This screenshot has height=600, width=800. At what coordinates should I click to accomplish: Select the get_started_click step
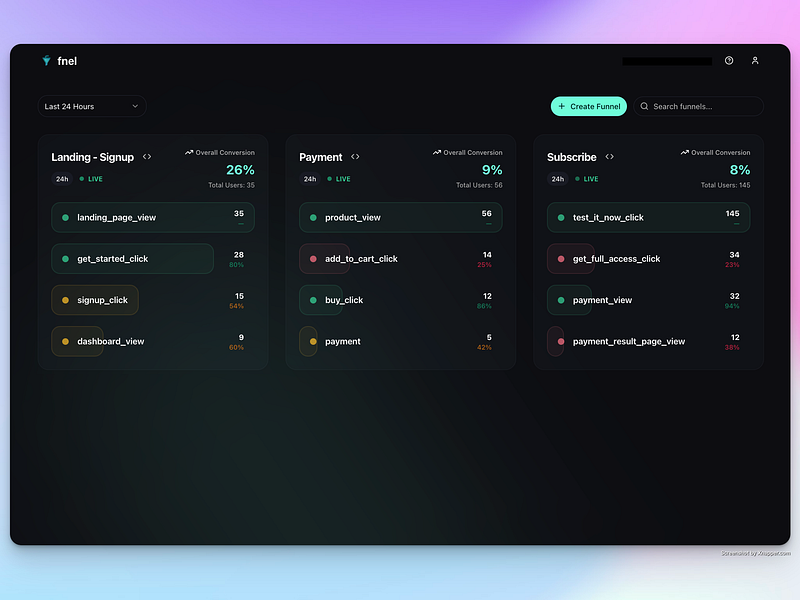click(x=153, y=259)
